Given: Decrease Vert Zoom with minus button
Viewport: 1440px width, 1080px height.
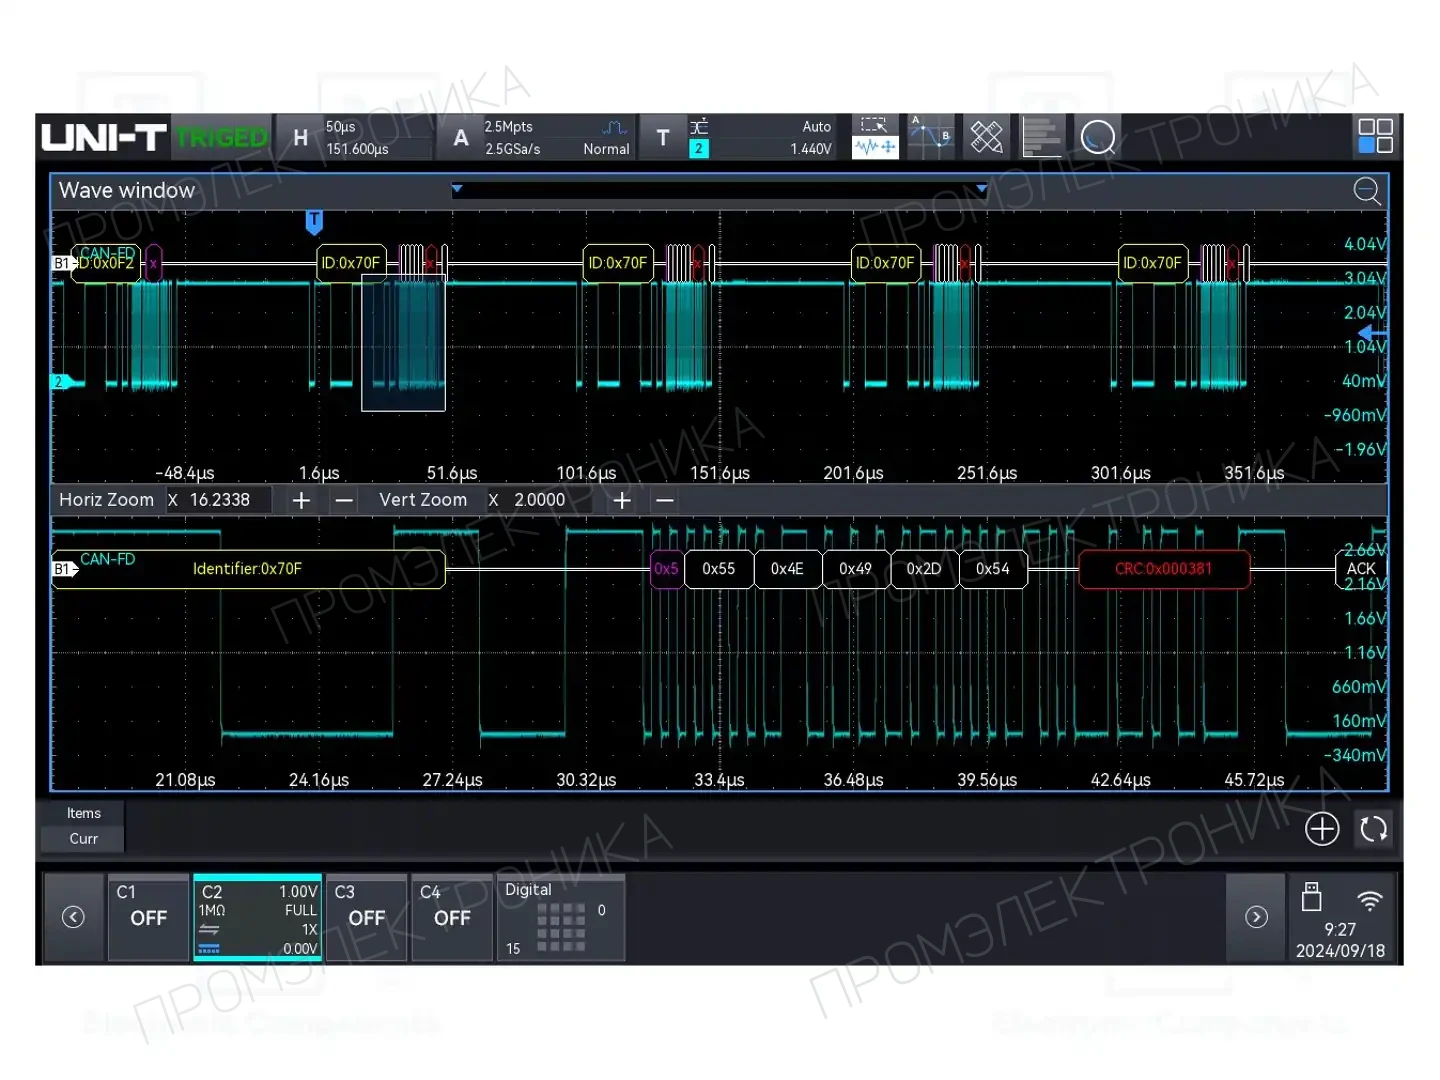Looking at the screenshot, I should 665,500.
